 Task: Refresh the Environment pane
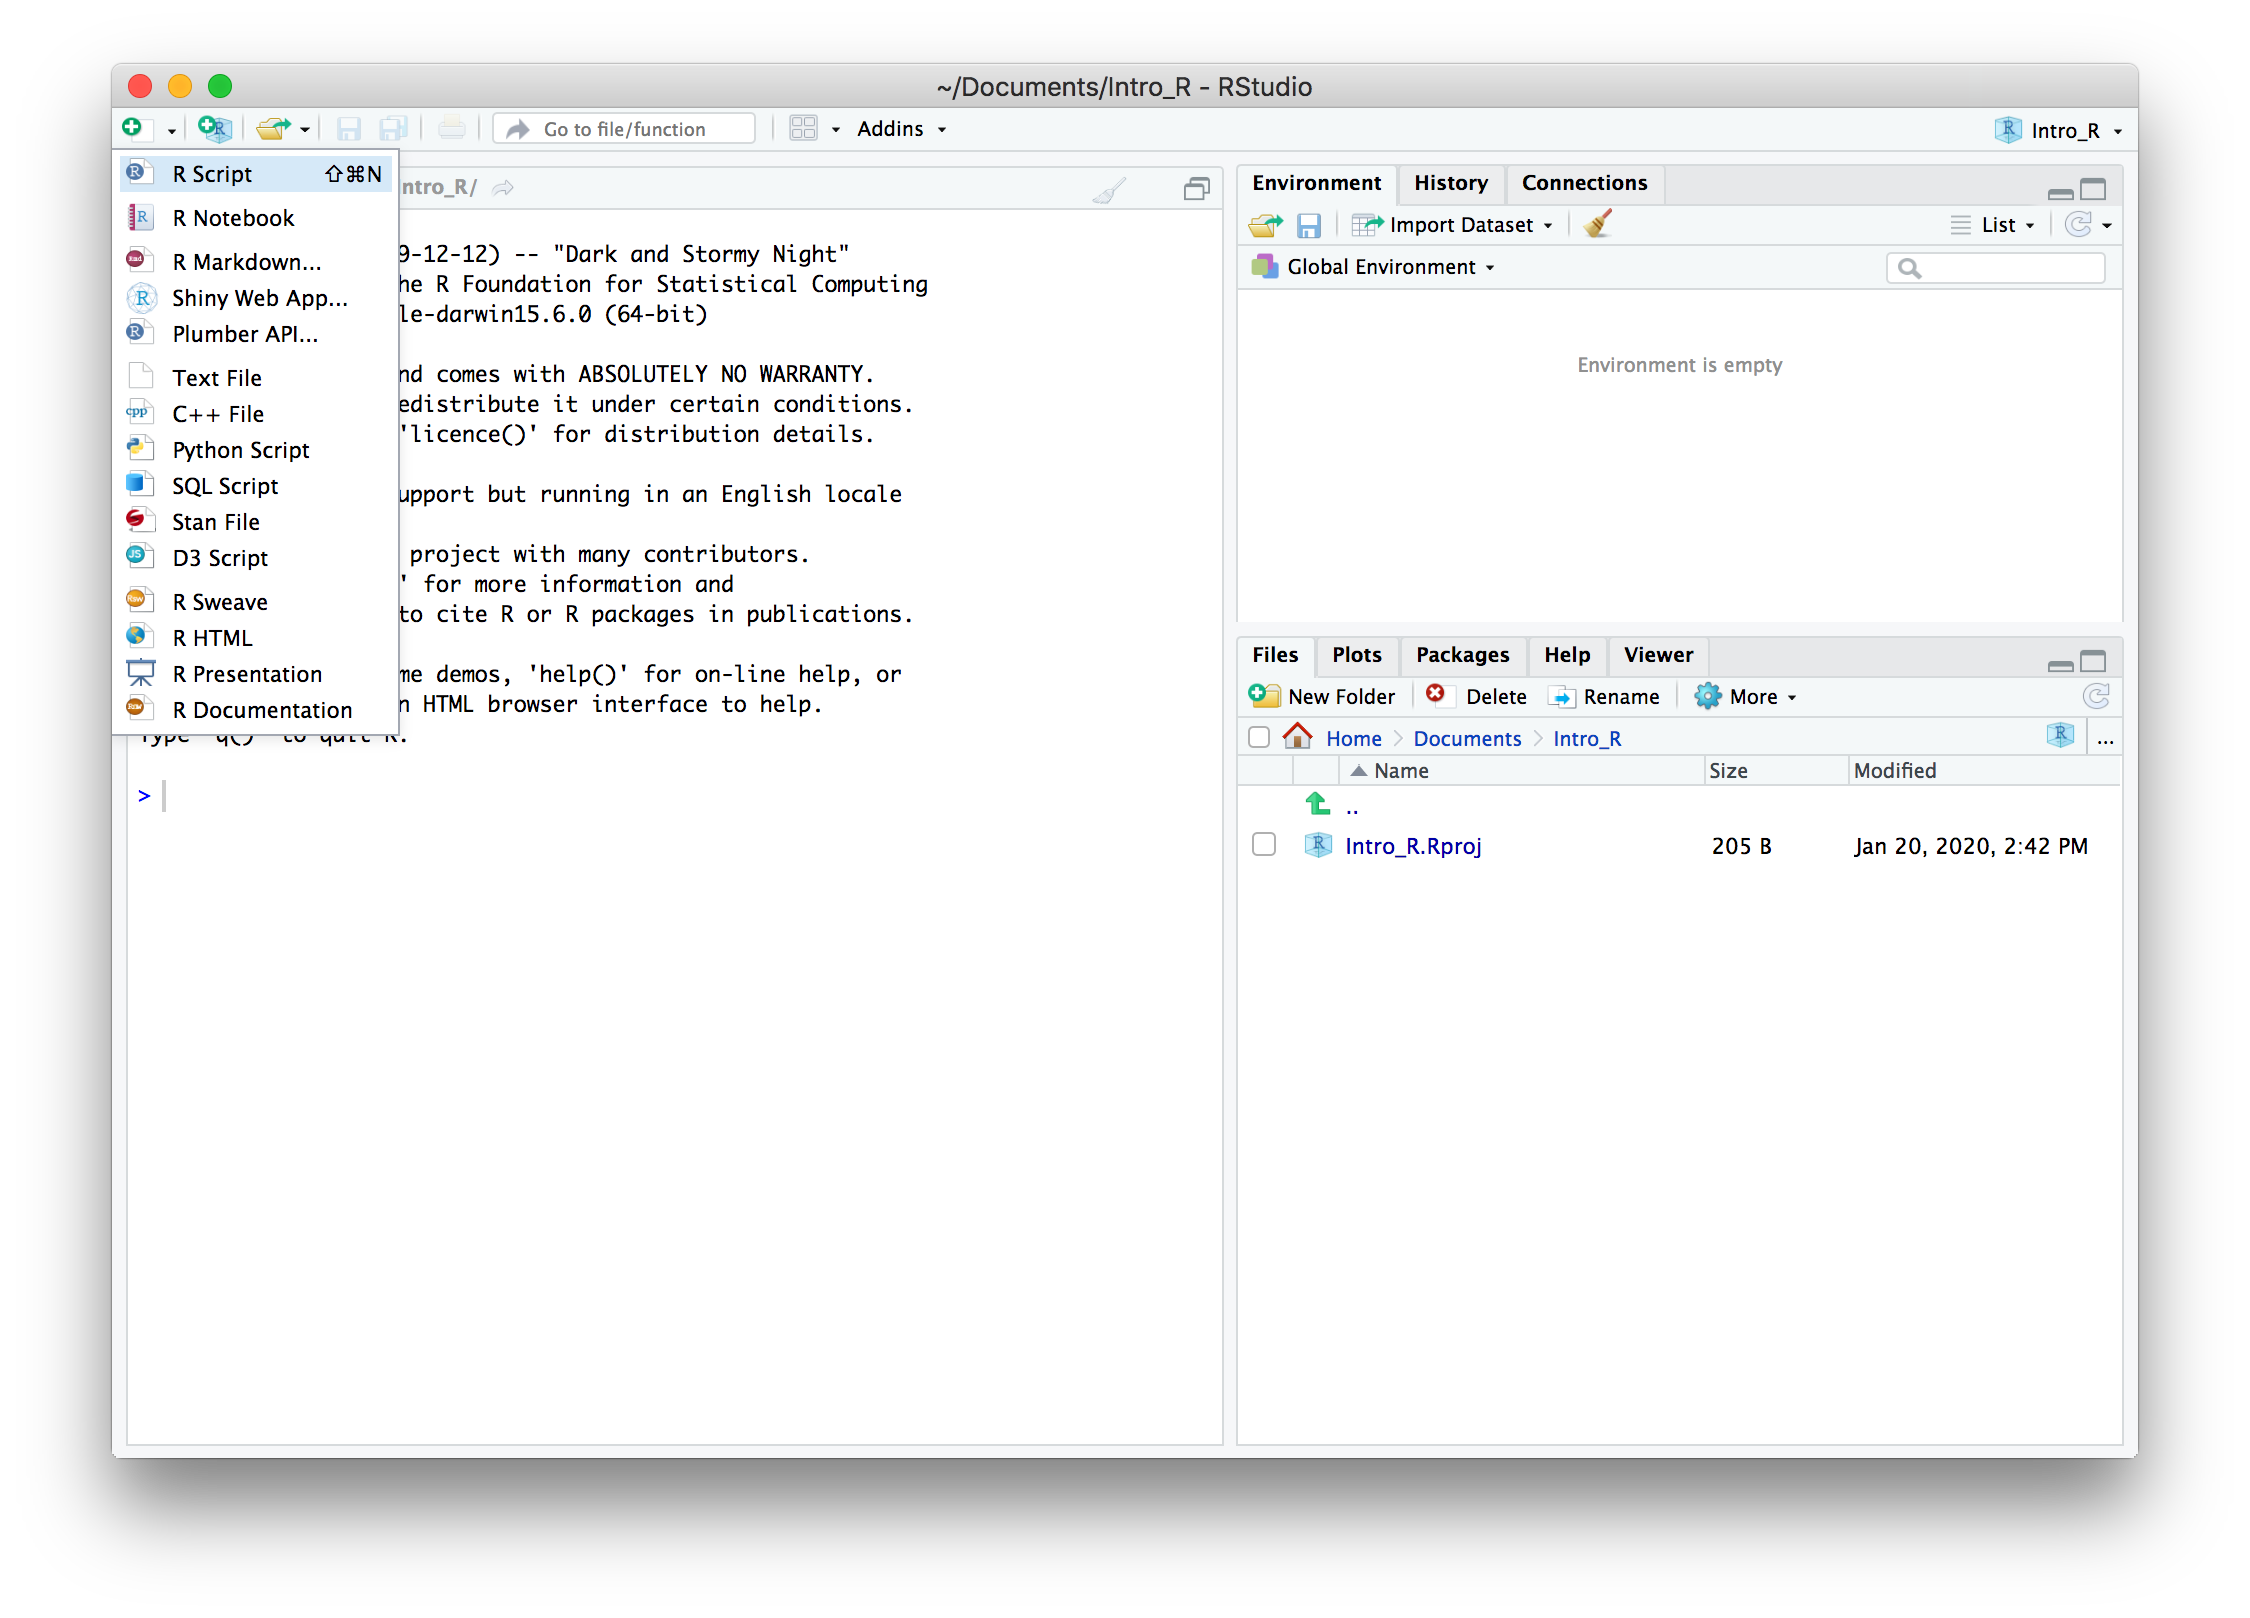click(x=2078, y=225)
